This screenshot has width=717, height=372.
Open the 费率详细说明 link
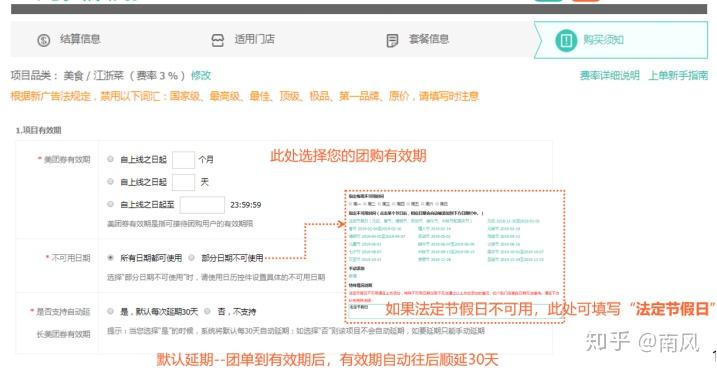pos(610,75)
